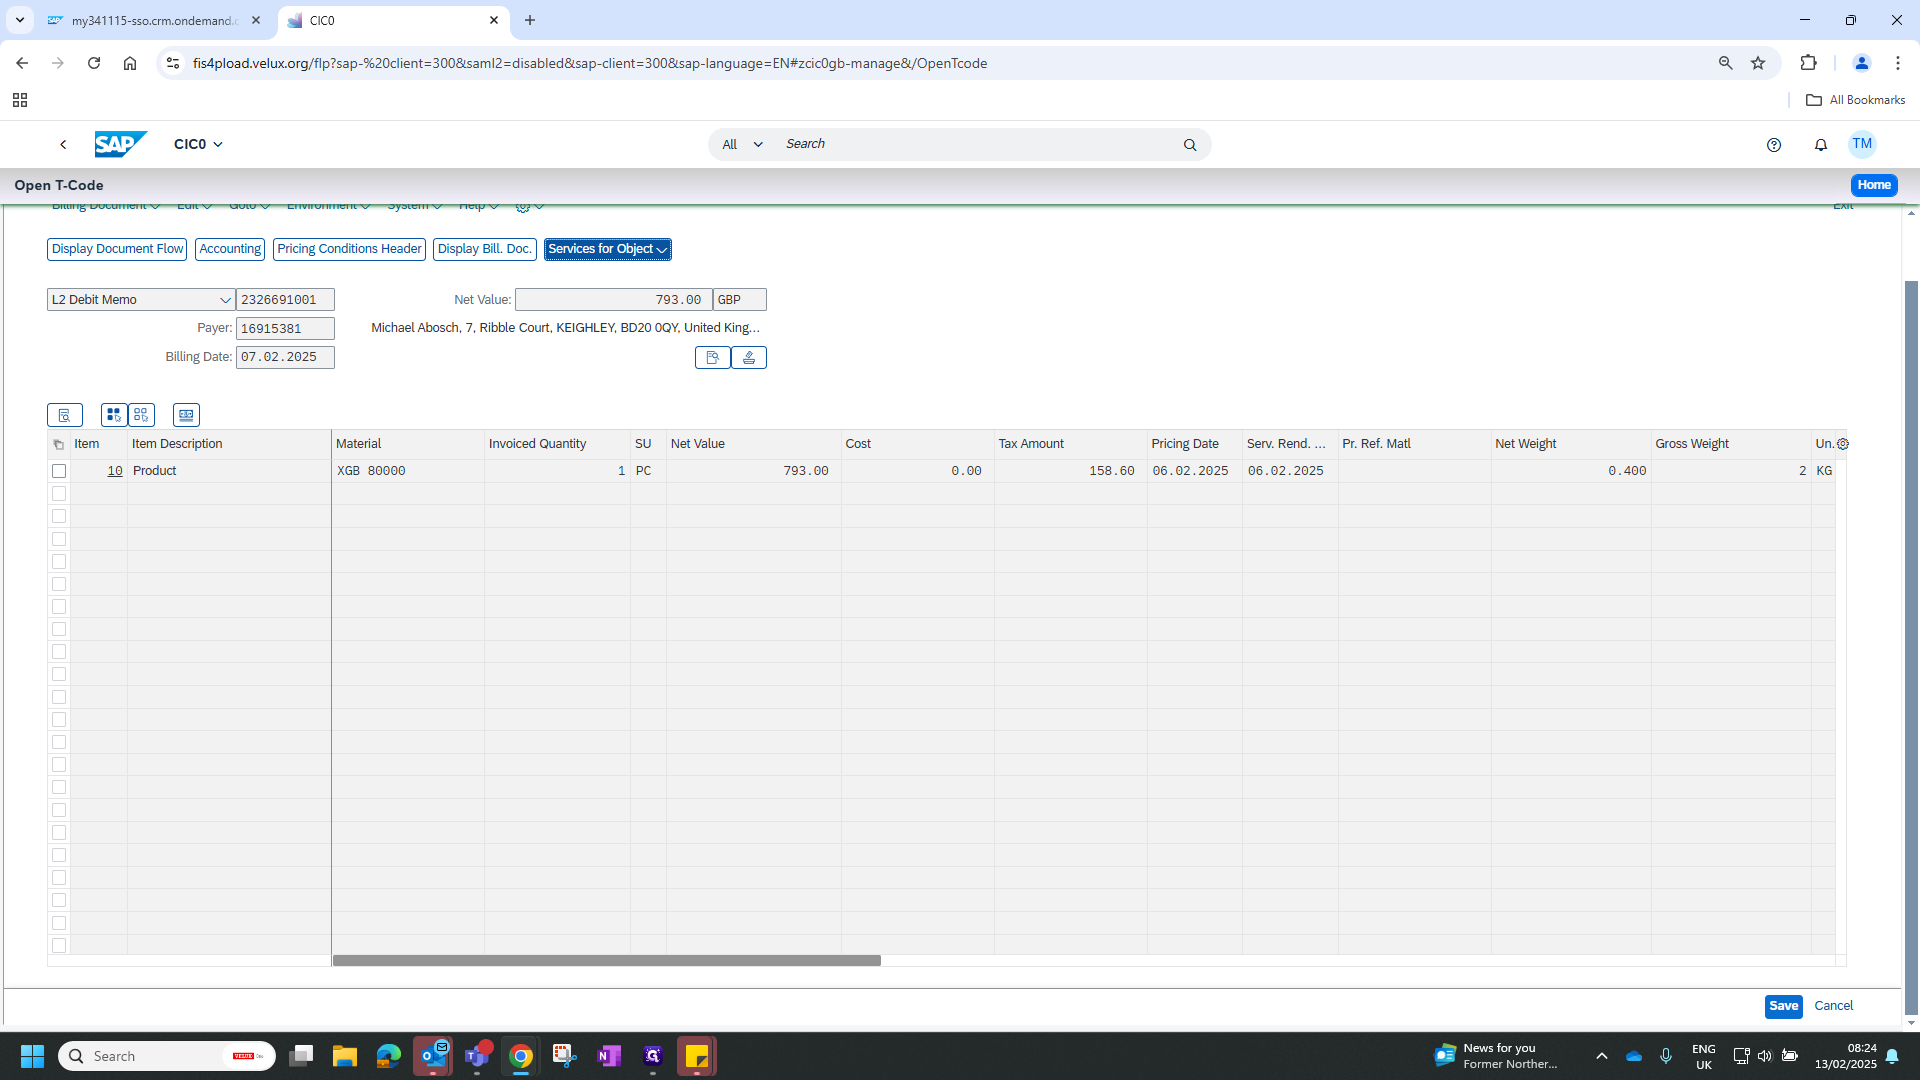
Task: Open Outlook from the taskbar
Action: pyautogui.click(x=433, y=1056)
